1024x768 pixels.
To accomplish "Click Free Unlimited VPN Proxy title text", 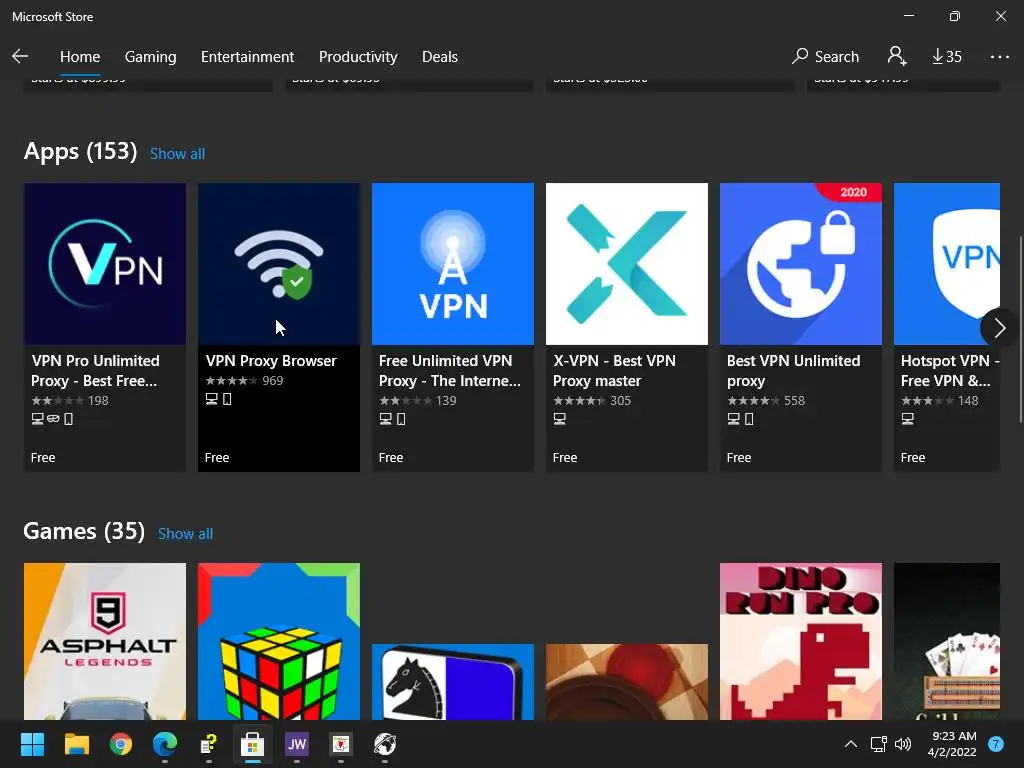I will (x=449, y=370).
